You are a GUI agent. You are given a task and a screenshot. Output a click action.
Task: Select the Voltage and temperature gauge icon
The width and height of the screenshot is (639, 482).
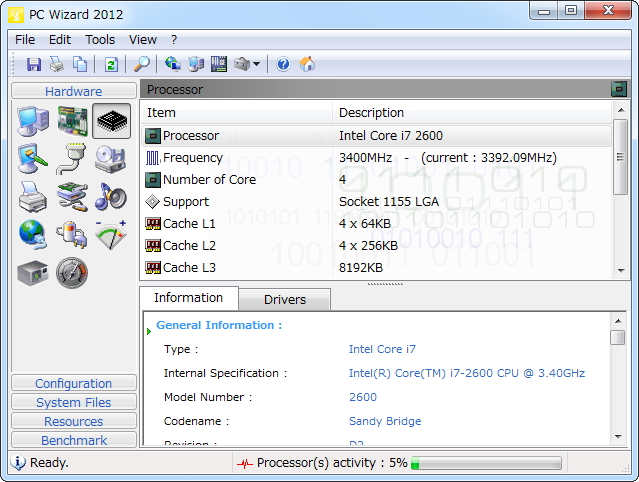click(110, 234)
